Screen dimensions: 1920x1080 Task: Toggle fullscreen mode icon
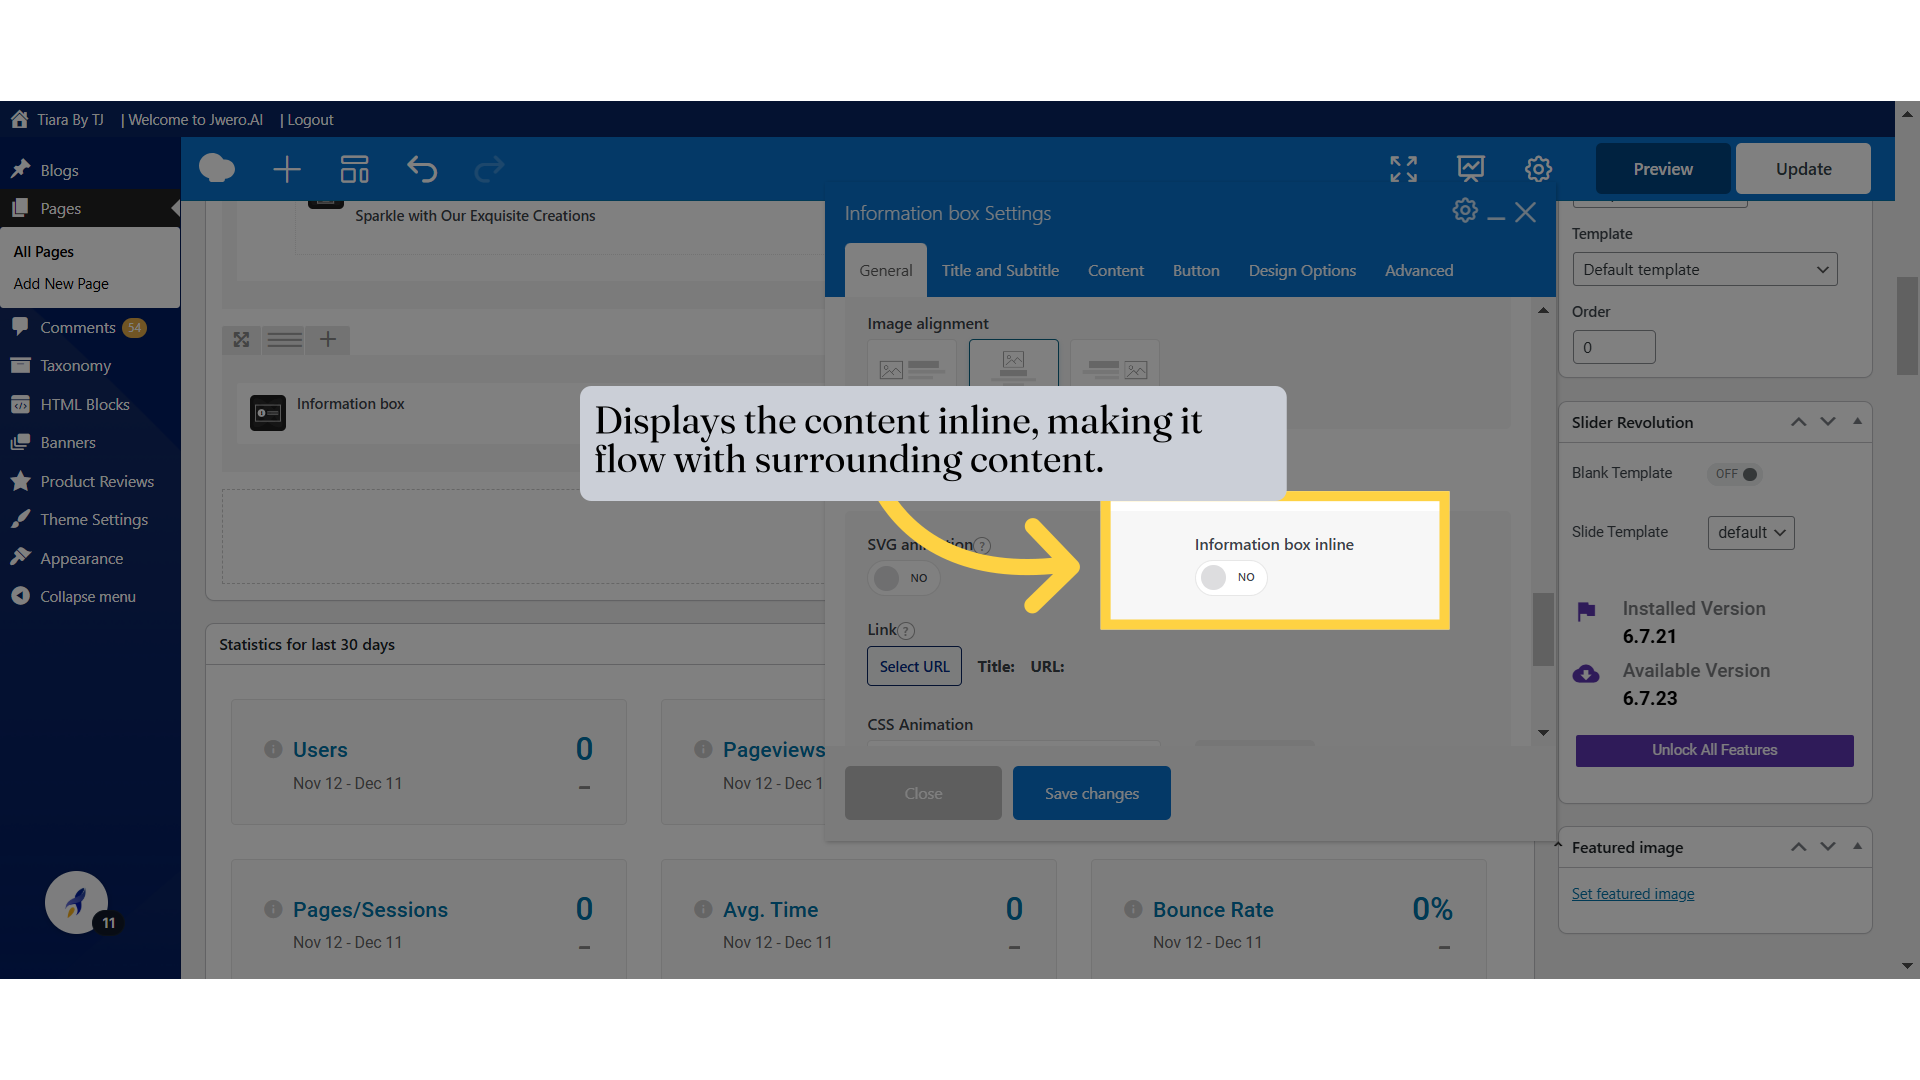tap(1403, 169)
